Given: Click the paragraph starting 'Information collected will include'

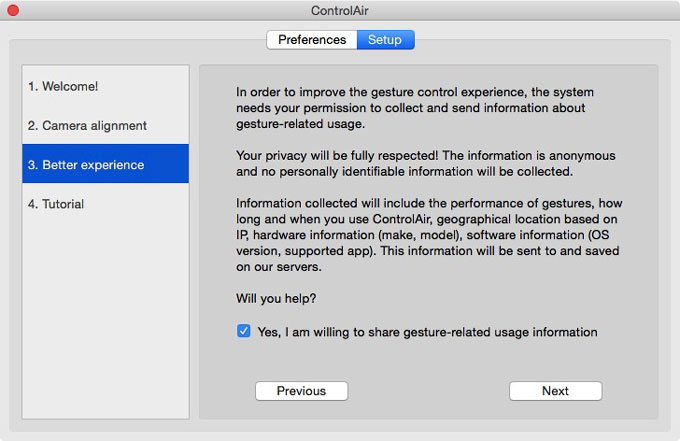Looking at the screenshot, I should 429,235.
